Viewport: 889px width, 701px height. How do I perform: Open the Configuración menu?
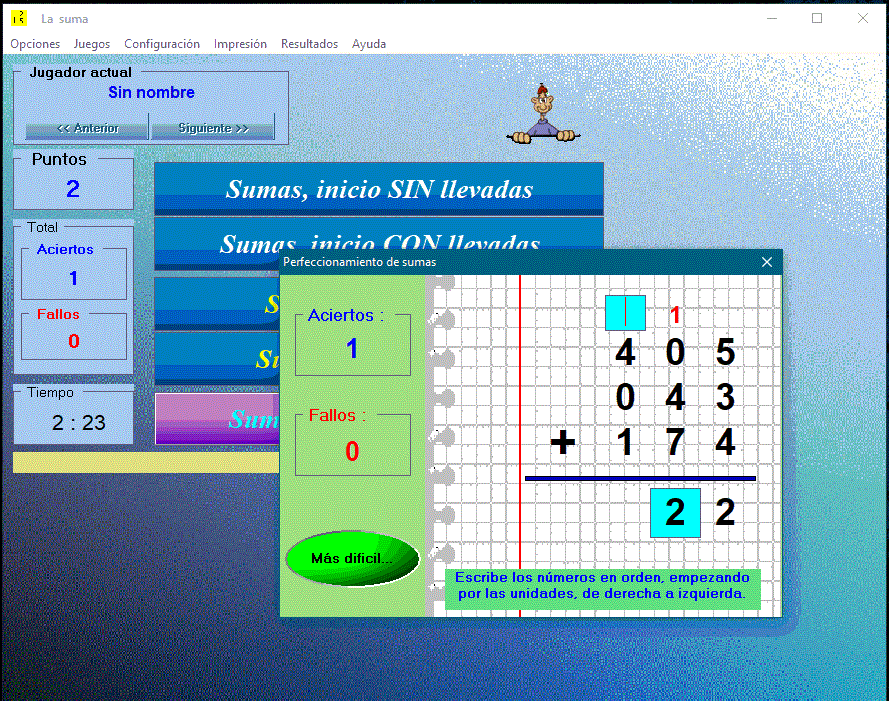(162, 44)
